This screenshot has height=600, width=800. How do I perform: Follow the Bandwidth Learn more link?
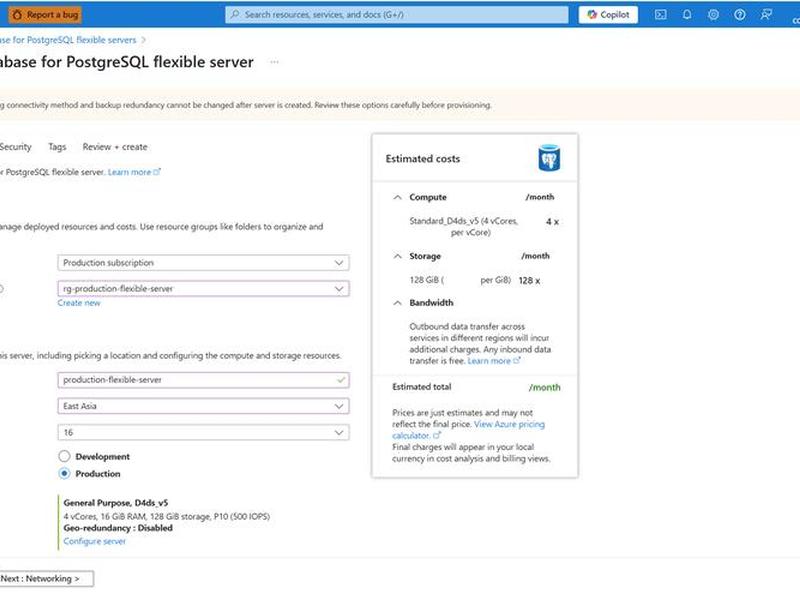[x=493, y=361]
